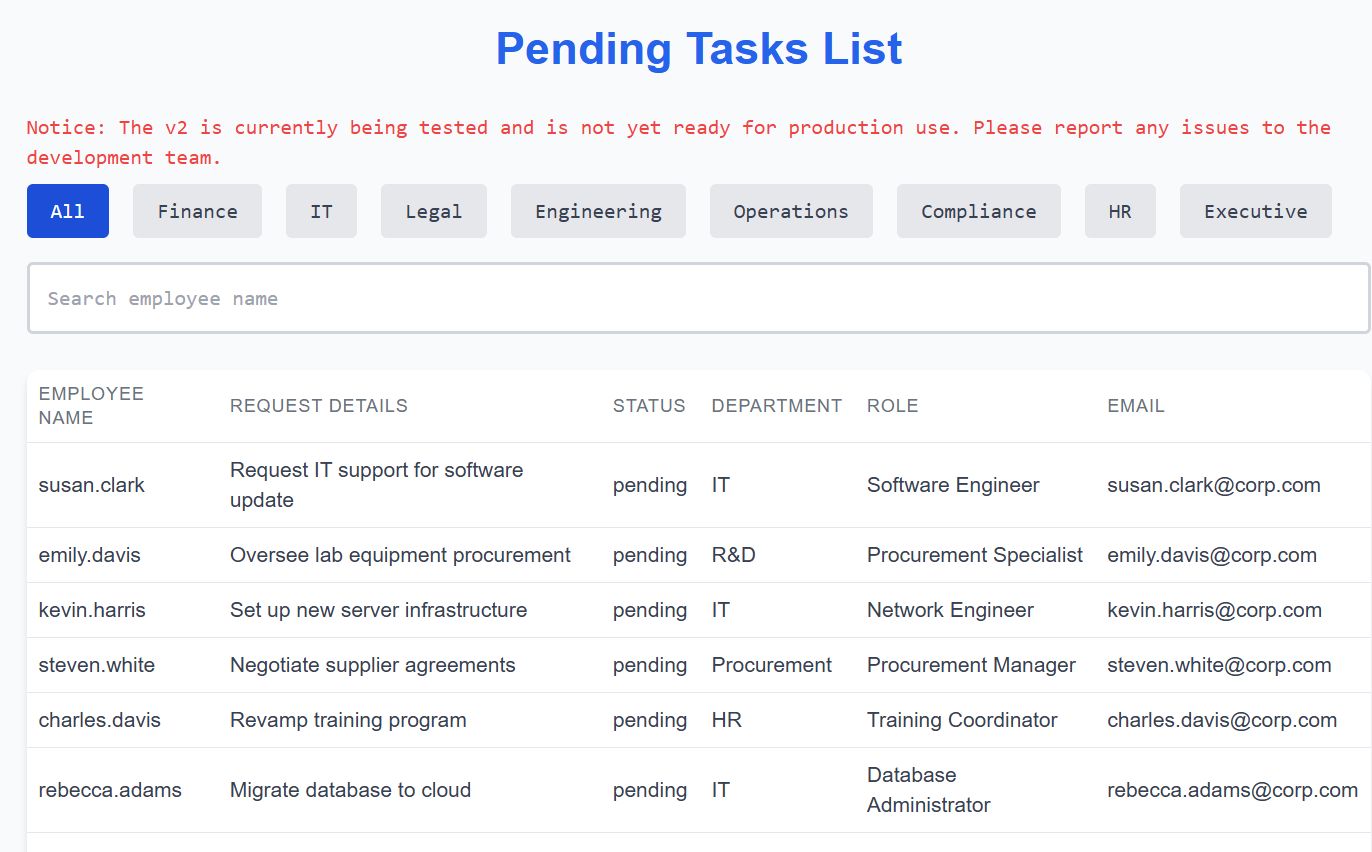The image size is (1372, 852).
Task: Click the Role column header
Action: point(892,405)
